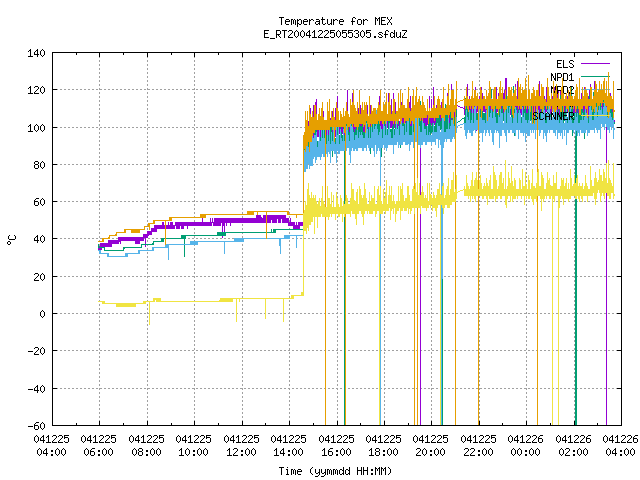Screen dimensions: 640x480
Task: Click the x-axis tick '041226 02:00'
Action: coord(573,446)
